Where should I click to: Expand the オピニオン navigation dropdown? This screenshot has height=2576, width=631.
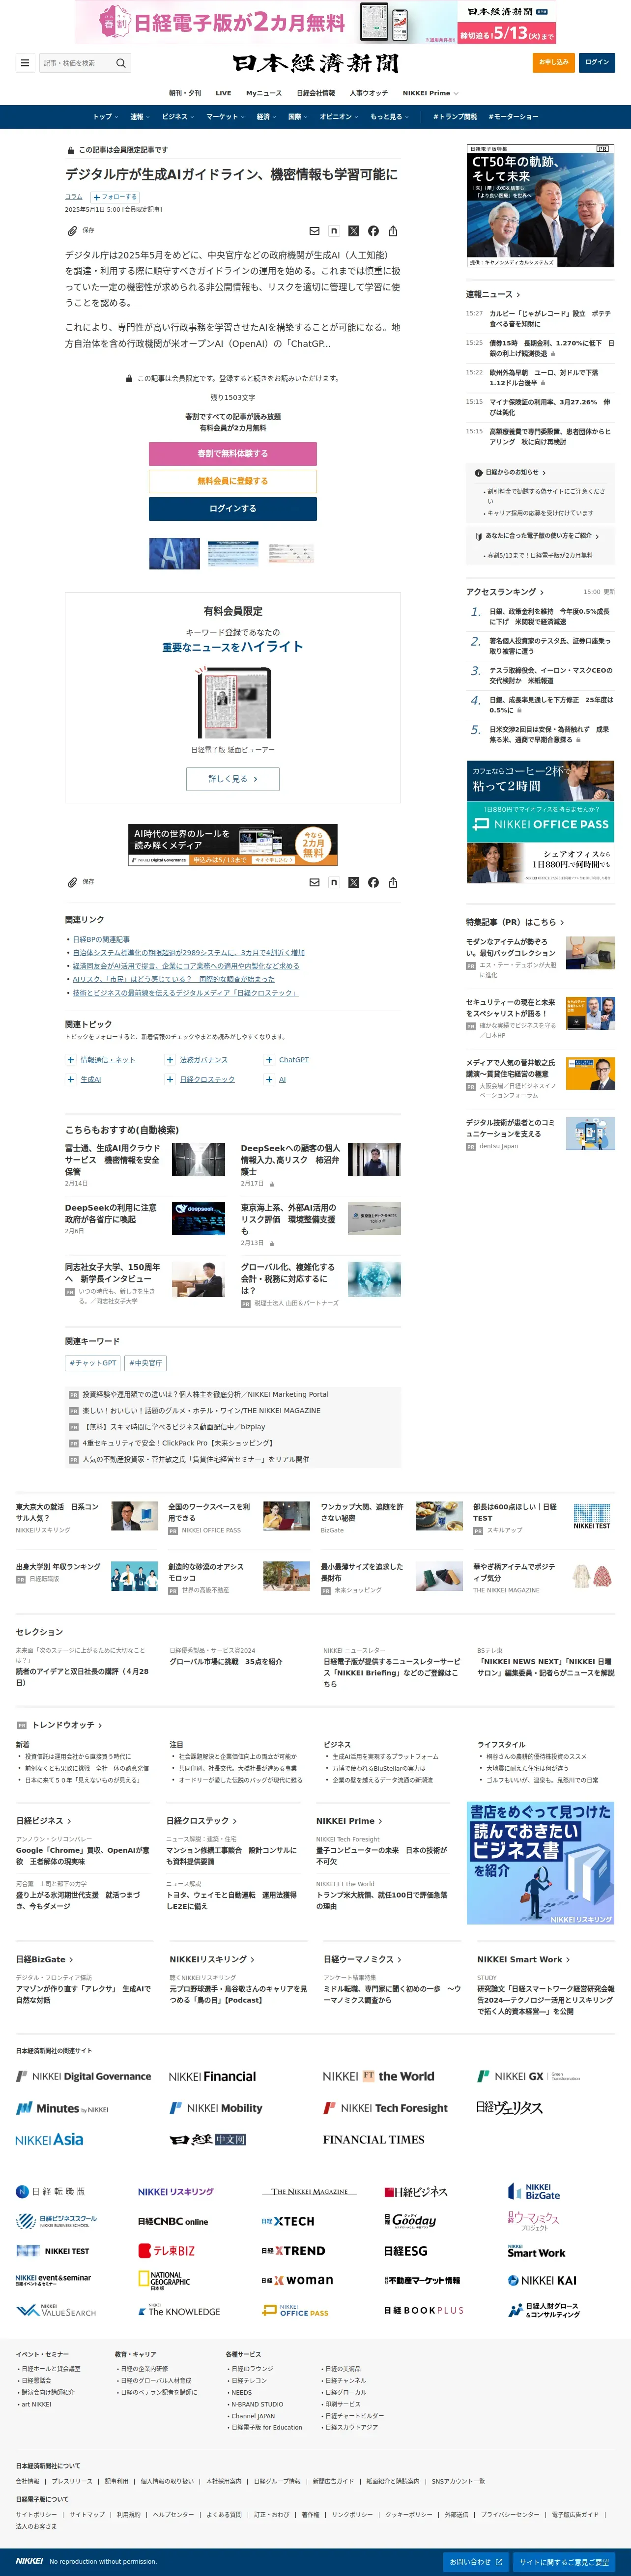click(x=340, y=117)
